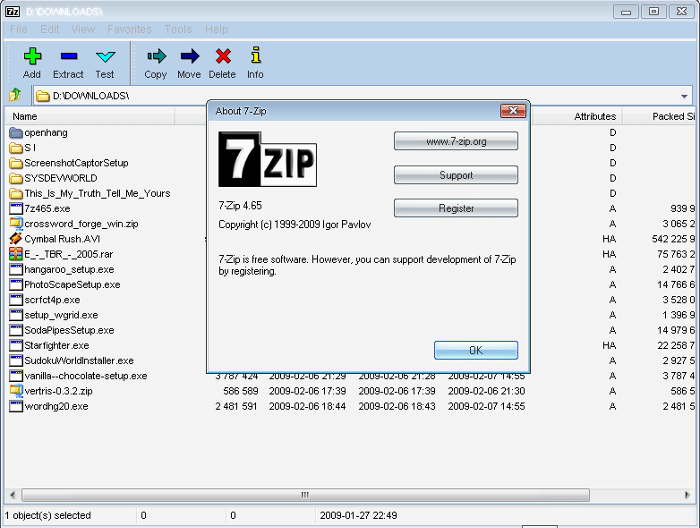Click the blue Extract toolbar icon
Screen dimensions: 700x528
[68, 57]
